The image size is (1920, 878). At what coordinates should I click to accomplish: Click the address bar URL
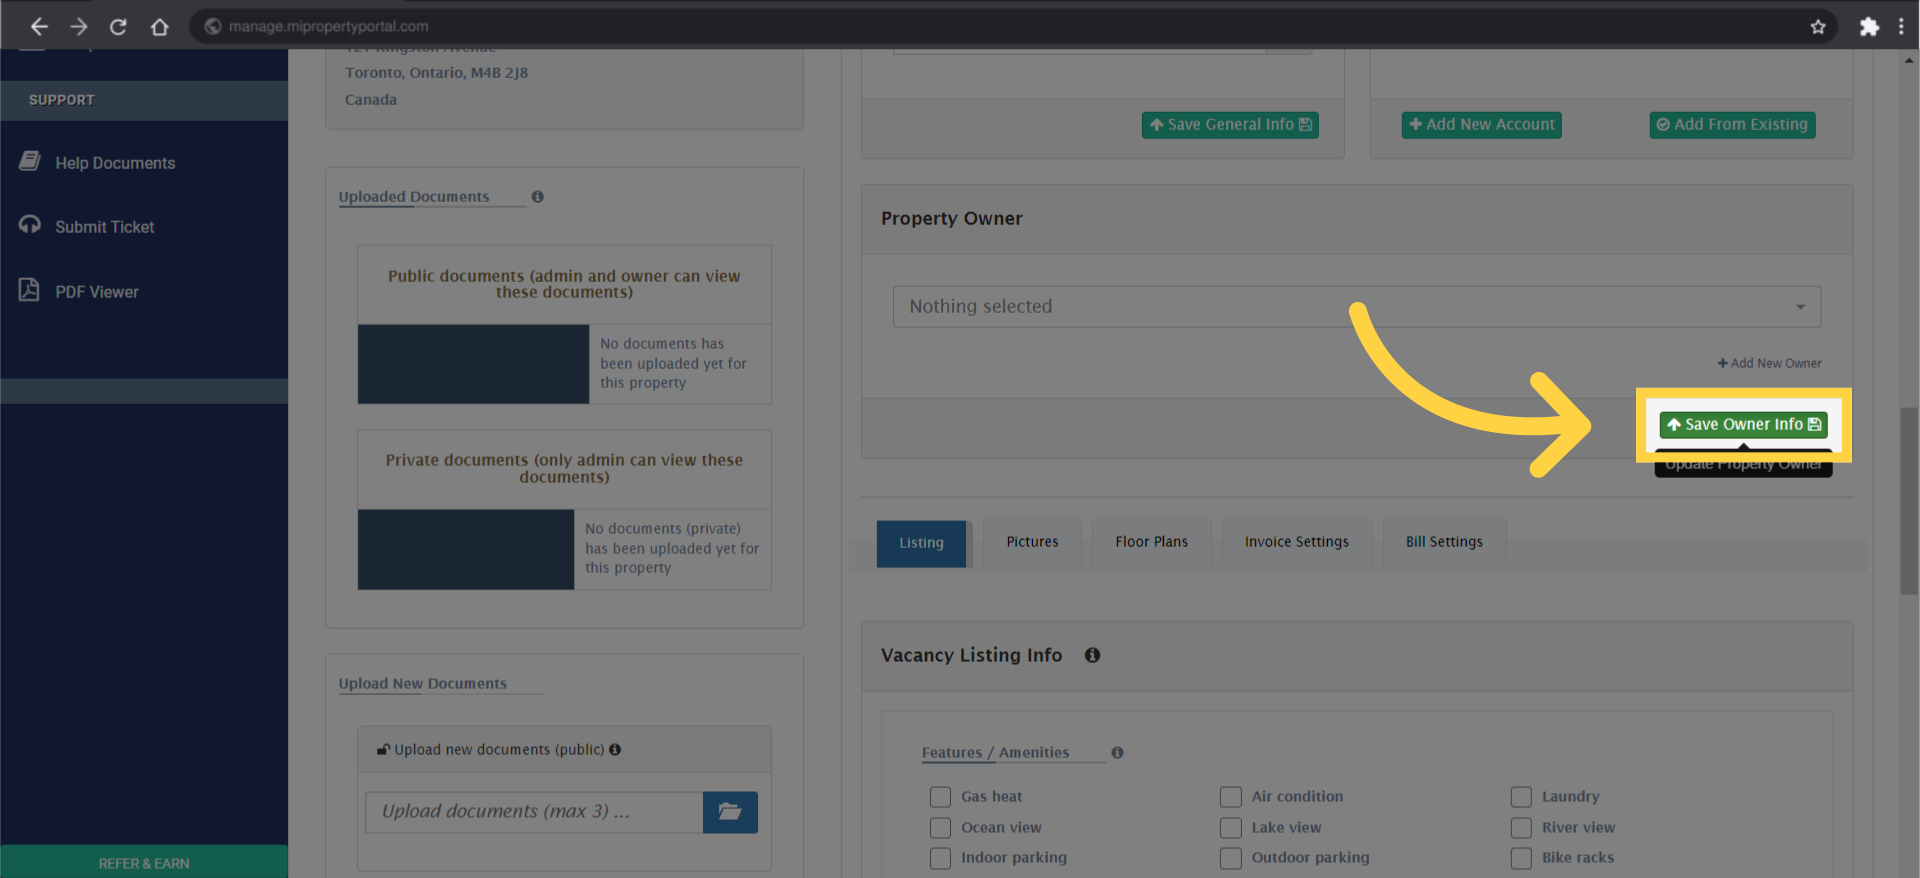point(328,27)
